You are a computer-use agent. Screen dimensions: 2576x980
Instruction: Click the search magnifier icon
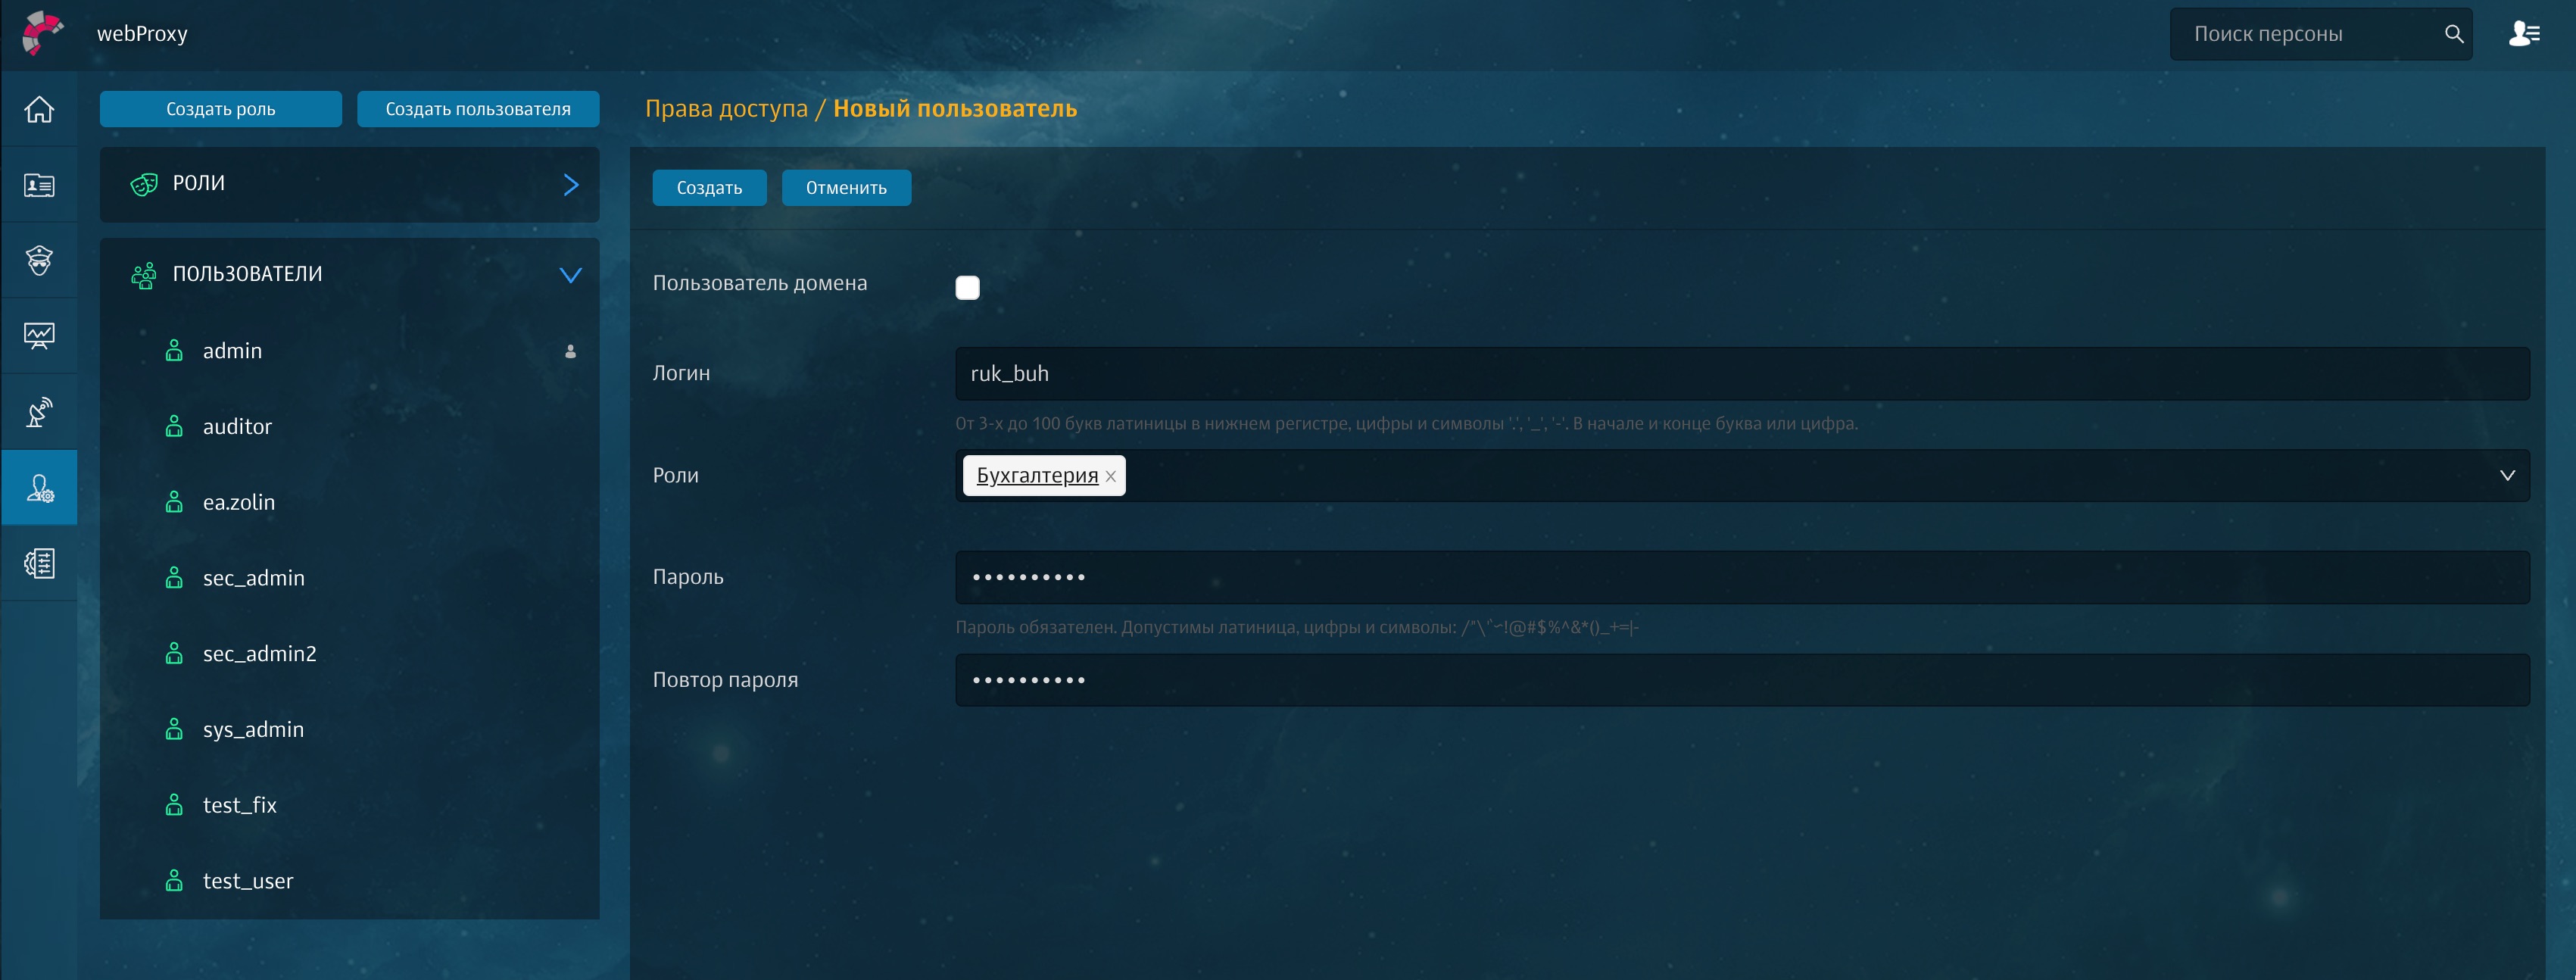pos(2453,34)
